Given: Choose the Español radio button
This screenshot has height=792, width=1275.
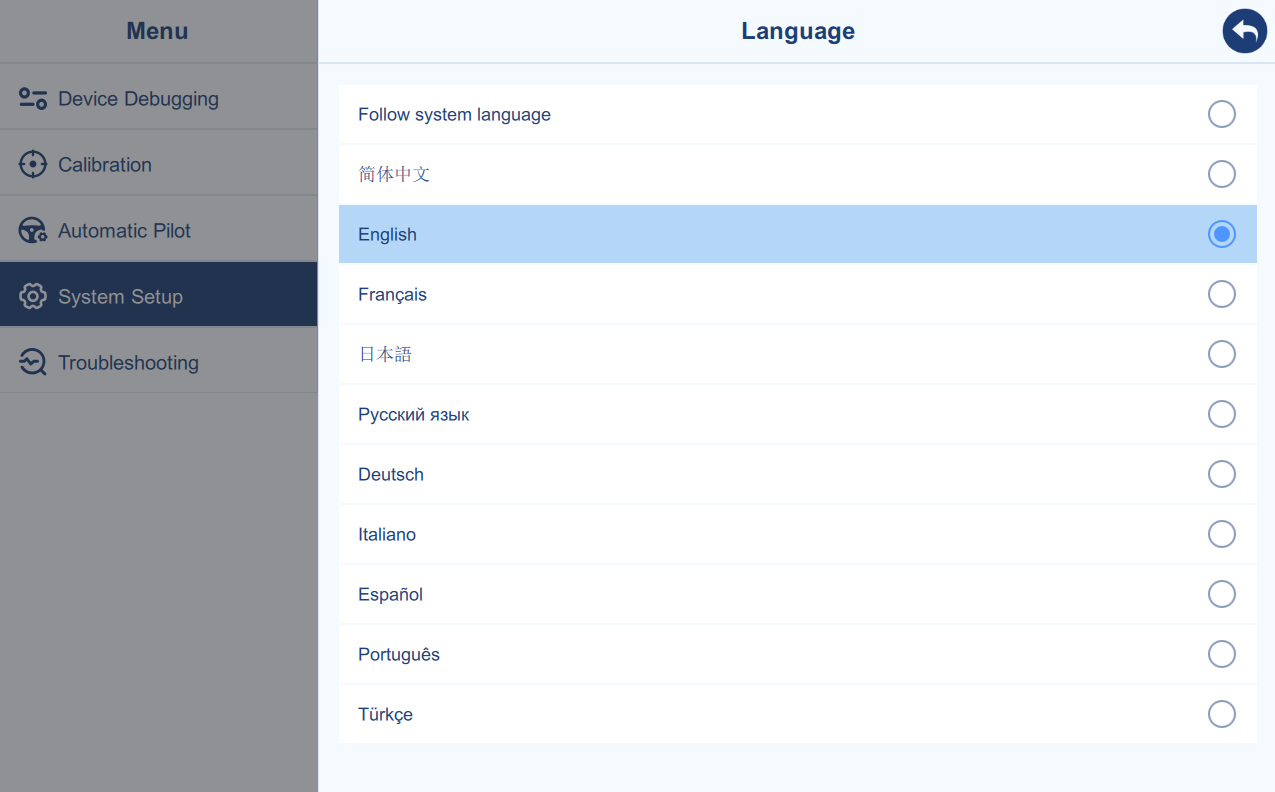Looking at the screenshot, I should [1221, 594].
